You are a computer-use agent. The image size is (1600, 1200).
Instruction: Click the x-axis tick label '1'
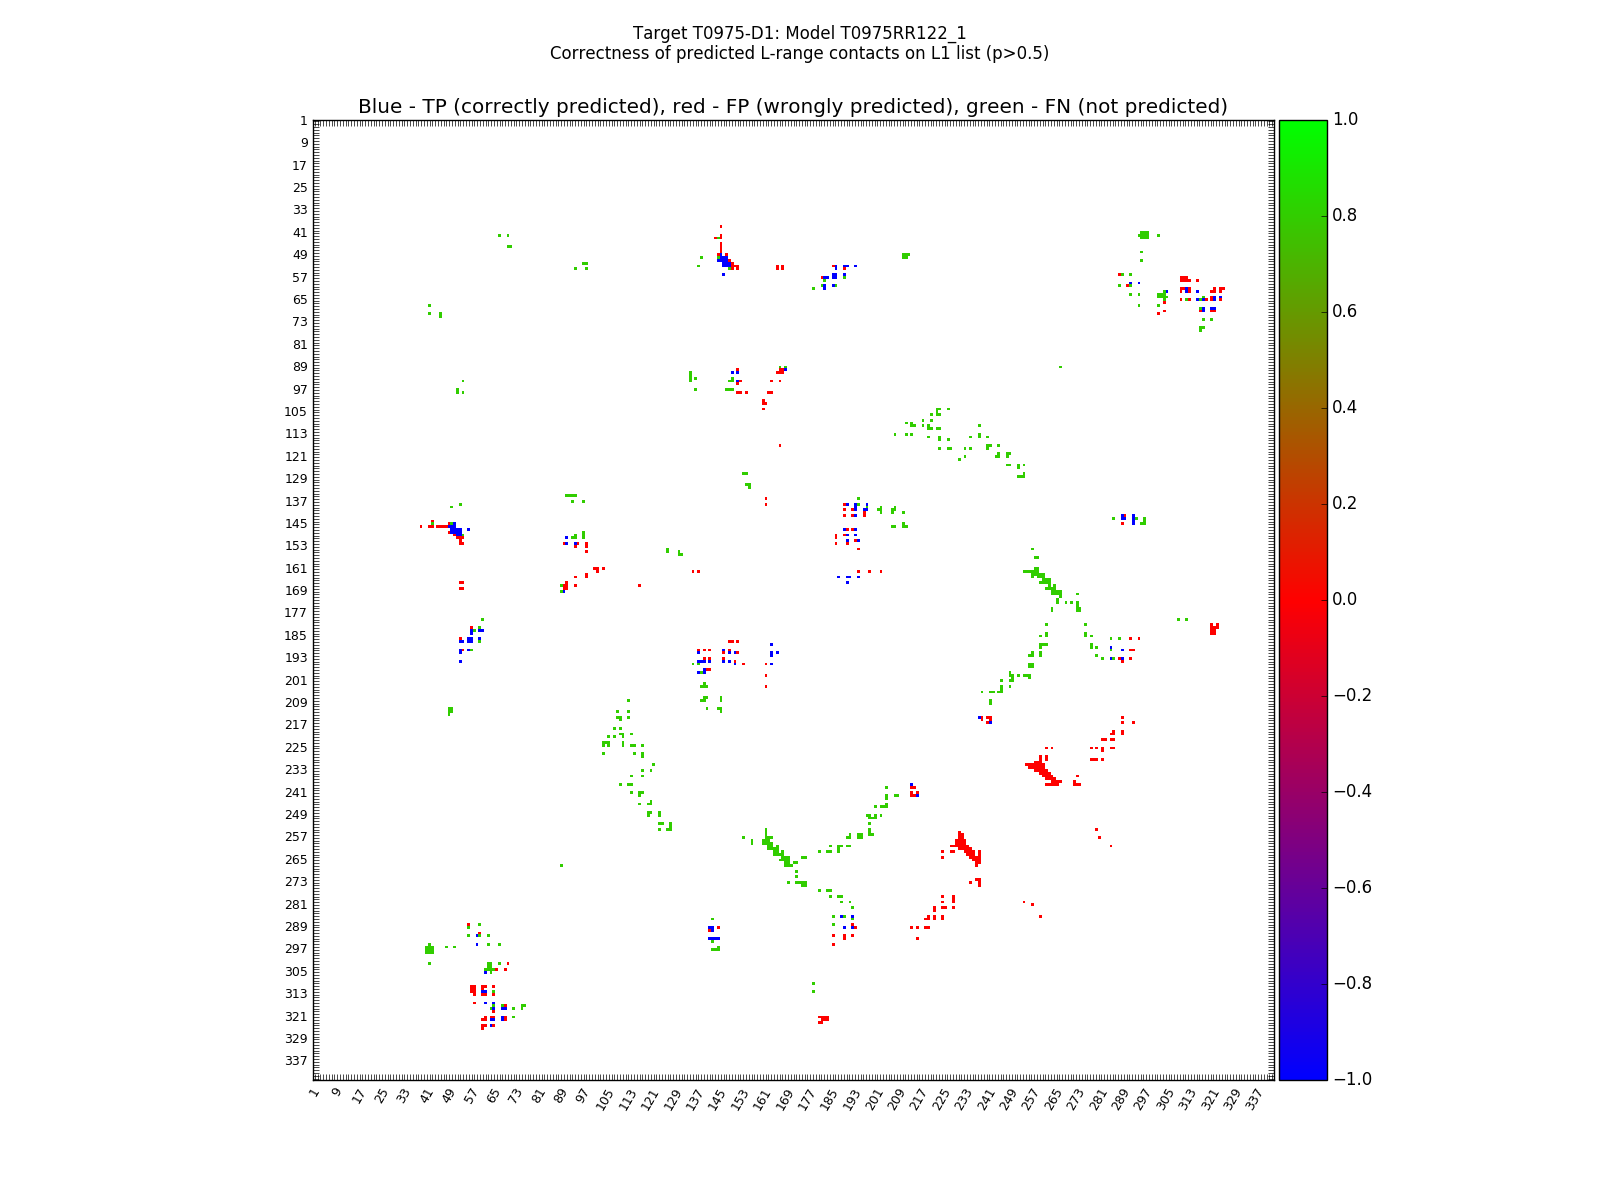[x=314, y=1093]
